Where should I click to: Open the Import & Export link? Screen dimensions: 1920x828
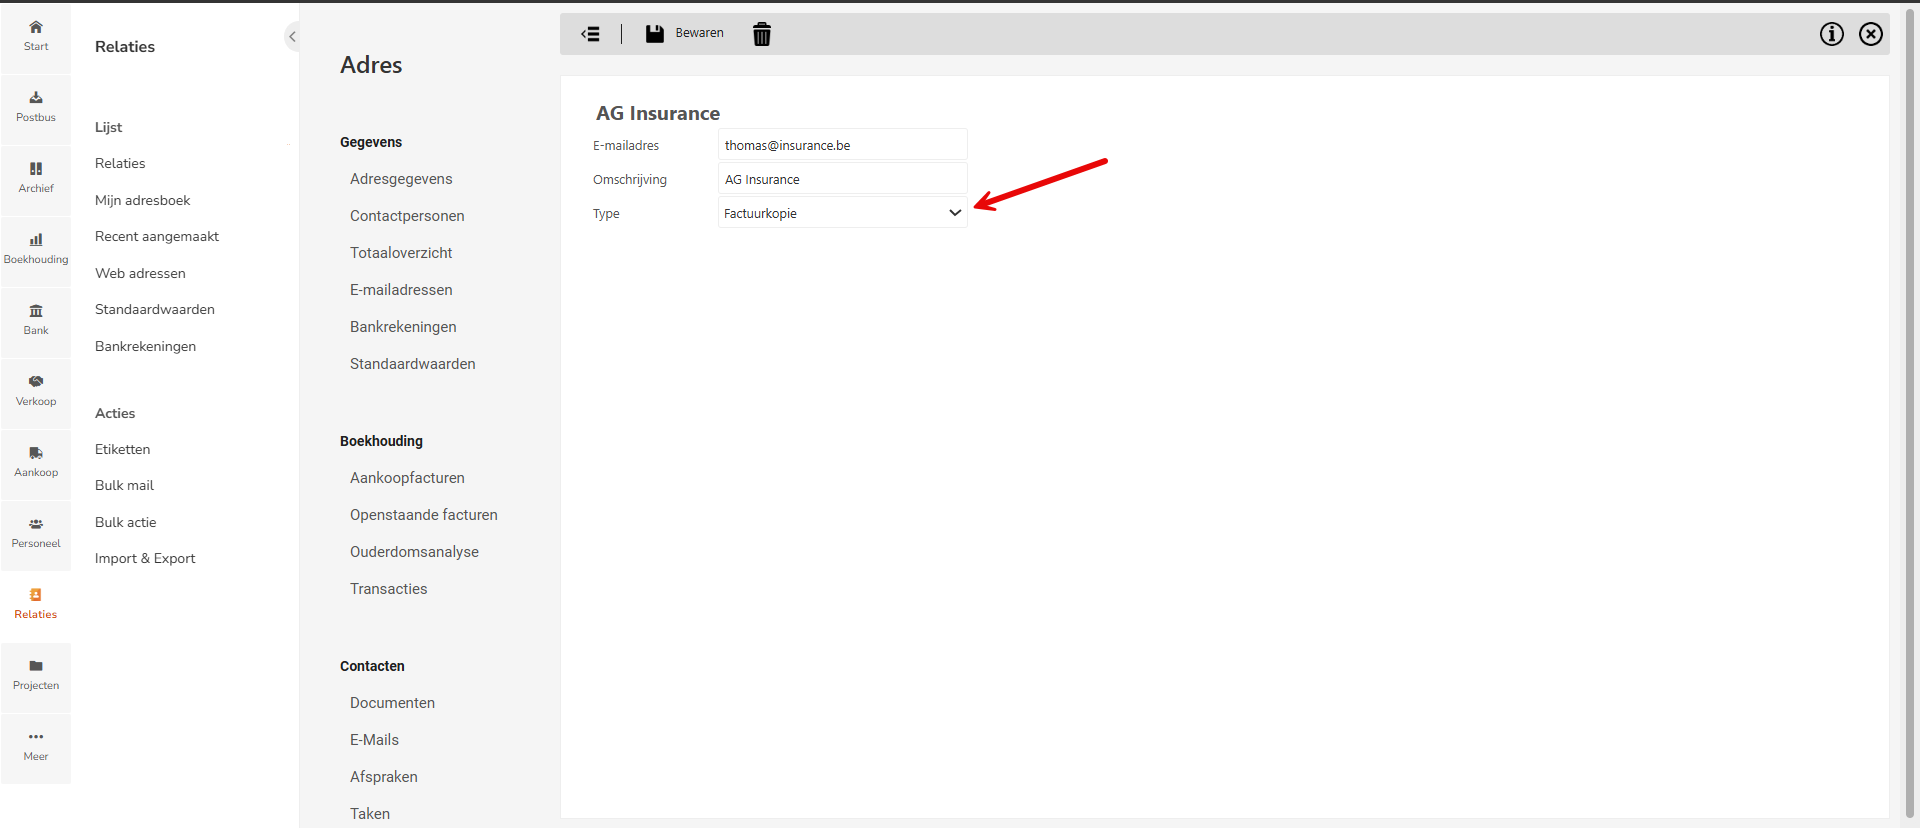145,559
